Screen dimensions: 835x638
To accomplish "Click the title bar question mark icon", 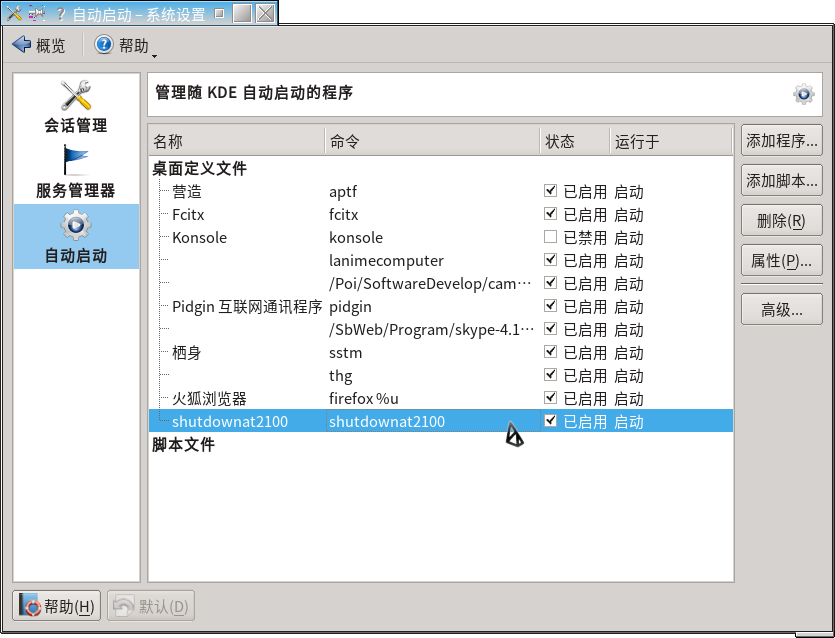I will click(x=60, y=14).
